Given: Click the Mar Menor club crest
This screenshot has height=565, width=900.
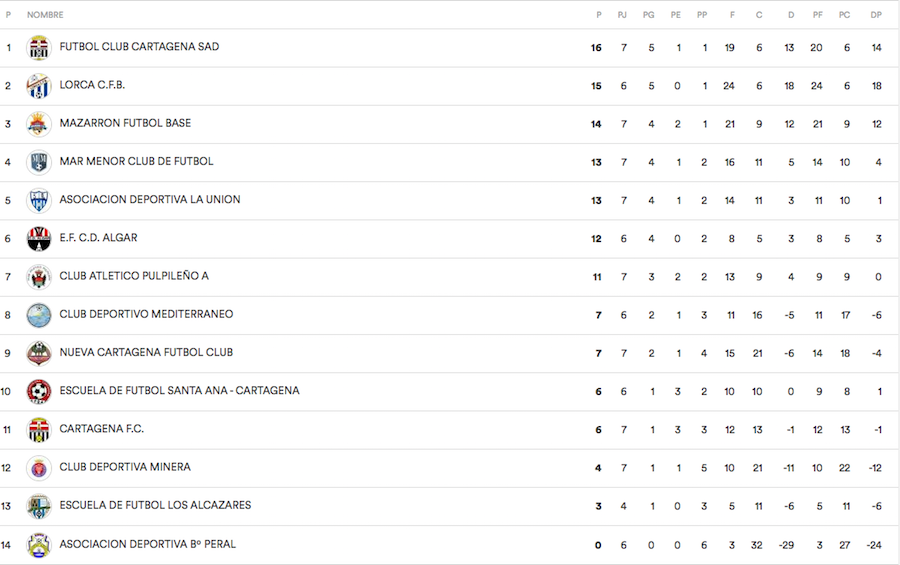Looking at the screenshot, I should [x=38, y=162].
